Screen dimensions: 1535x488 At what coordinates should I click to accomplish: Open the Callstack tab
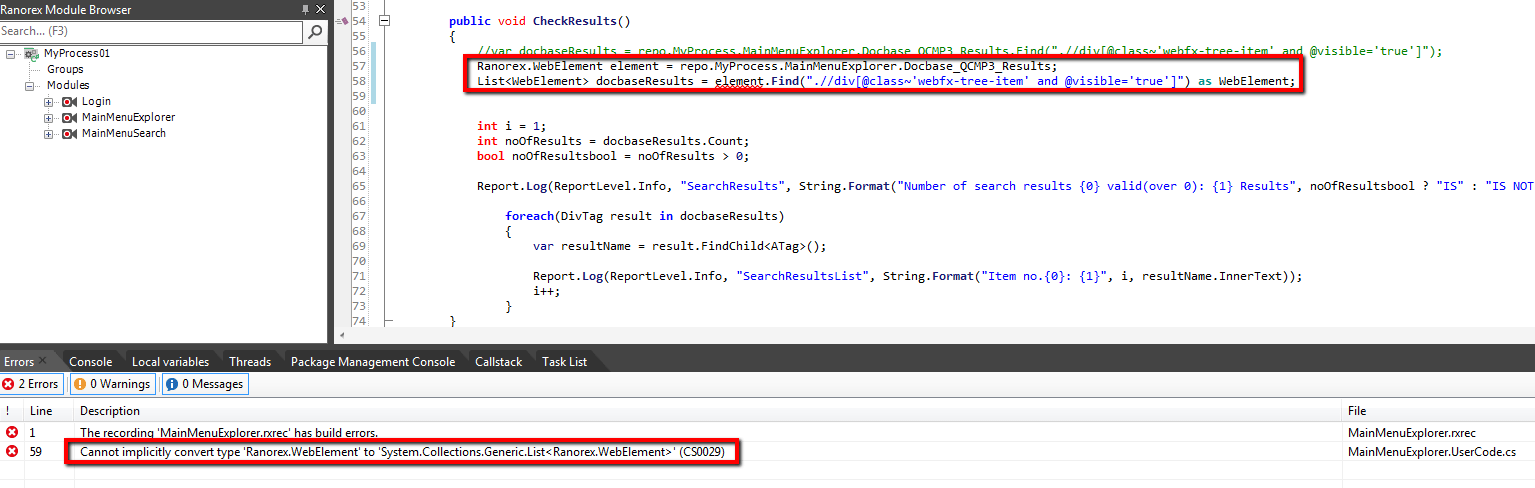[498, 362]
